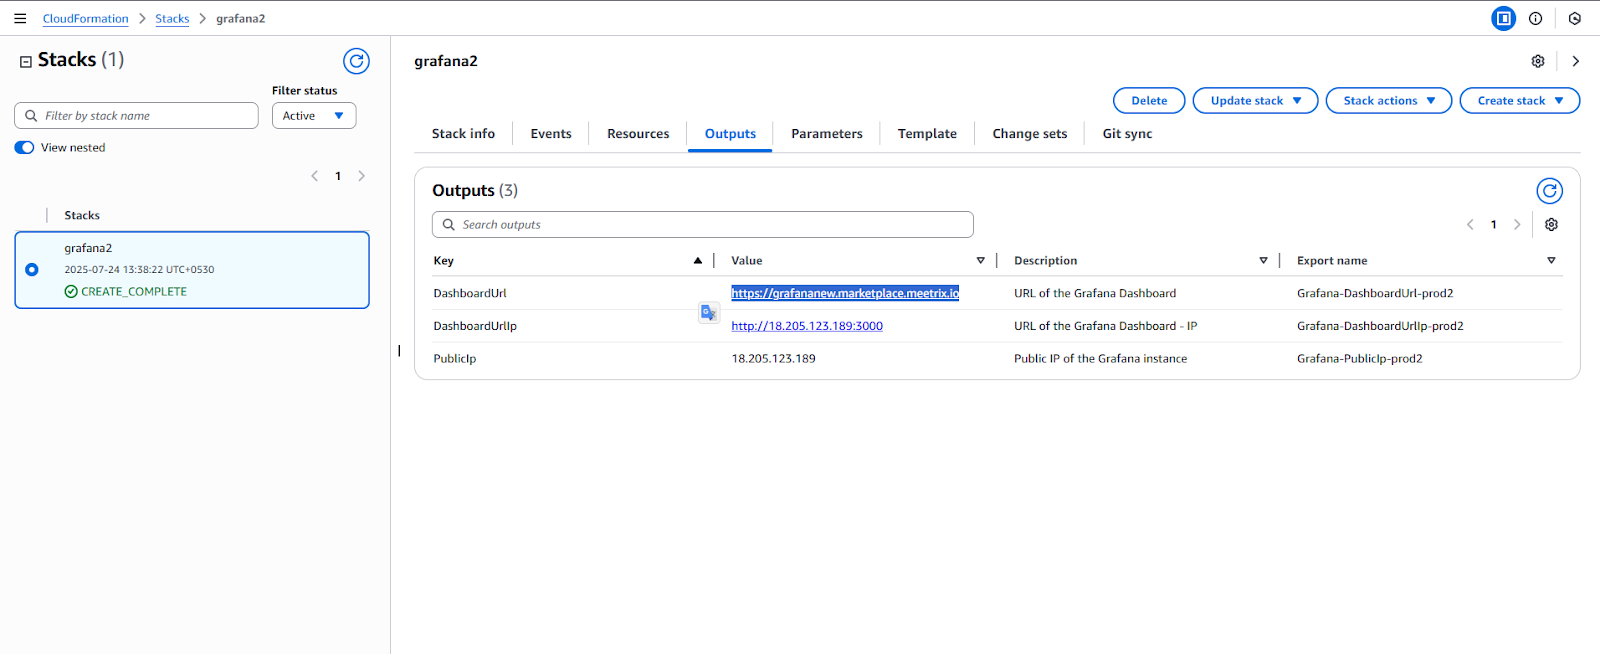The height and width of the screenshot is (654, 1600).
Task: Click the 18.205.123.189 PublicIp value
Action: 773,359
